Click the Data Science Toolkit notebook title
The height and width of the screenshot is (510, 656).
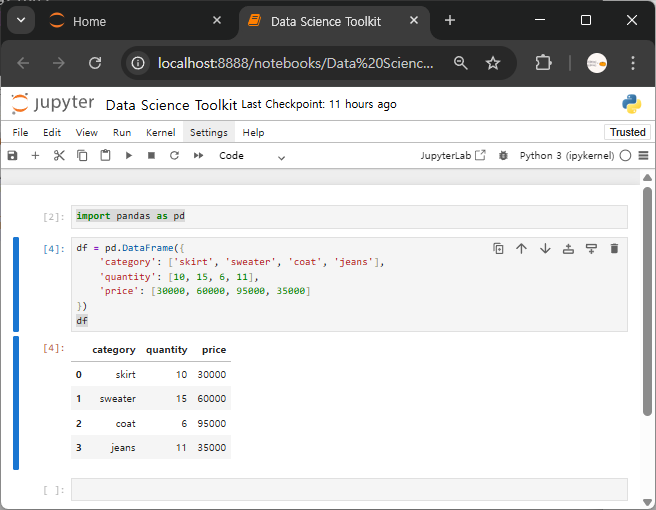[172, 105]
